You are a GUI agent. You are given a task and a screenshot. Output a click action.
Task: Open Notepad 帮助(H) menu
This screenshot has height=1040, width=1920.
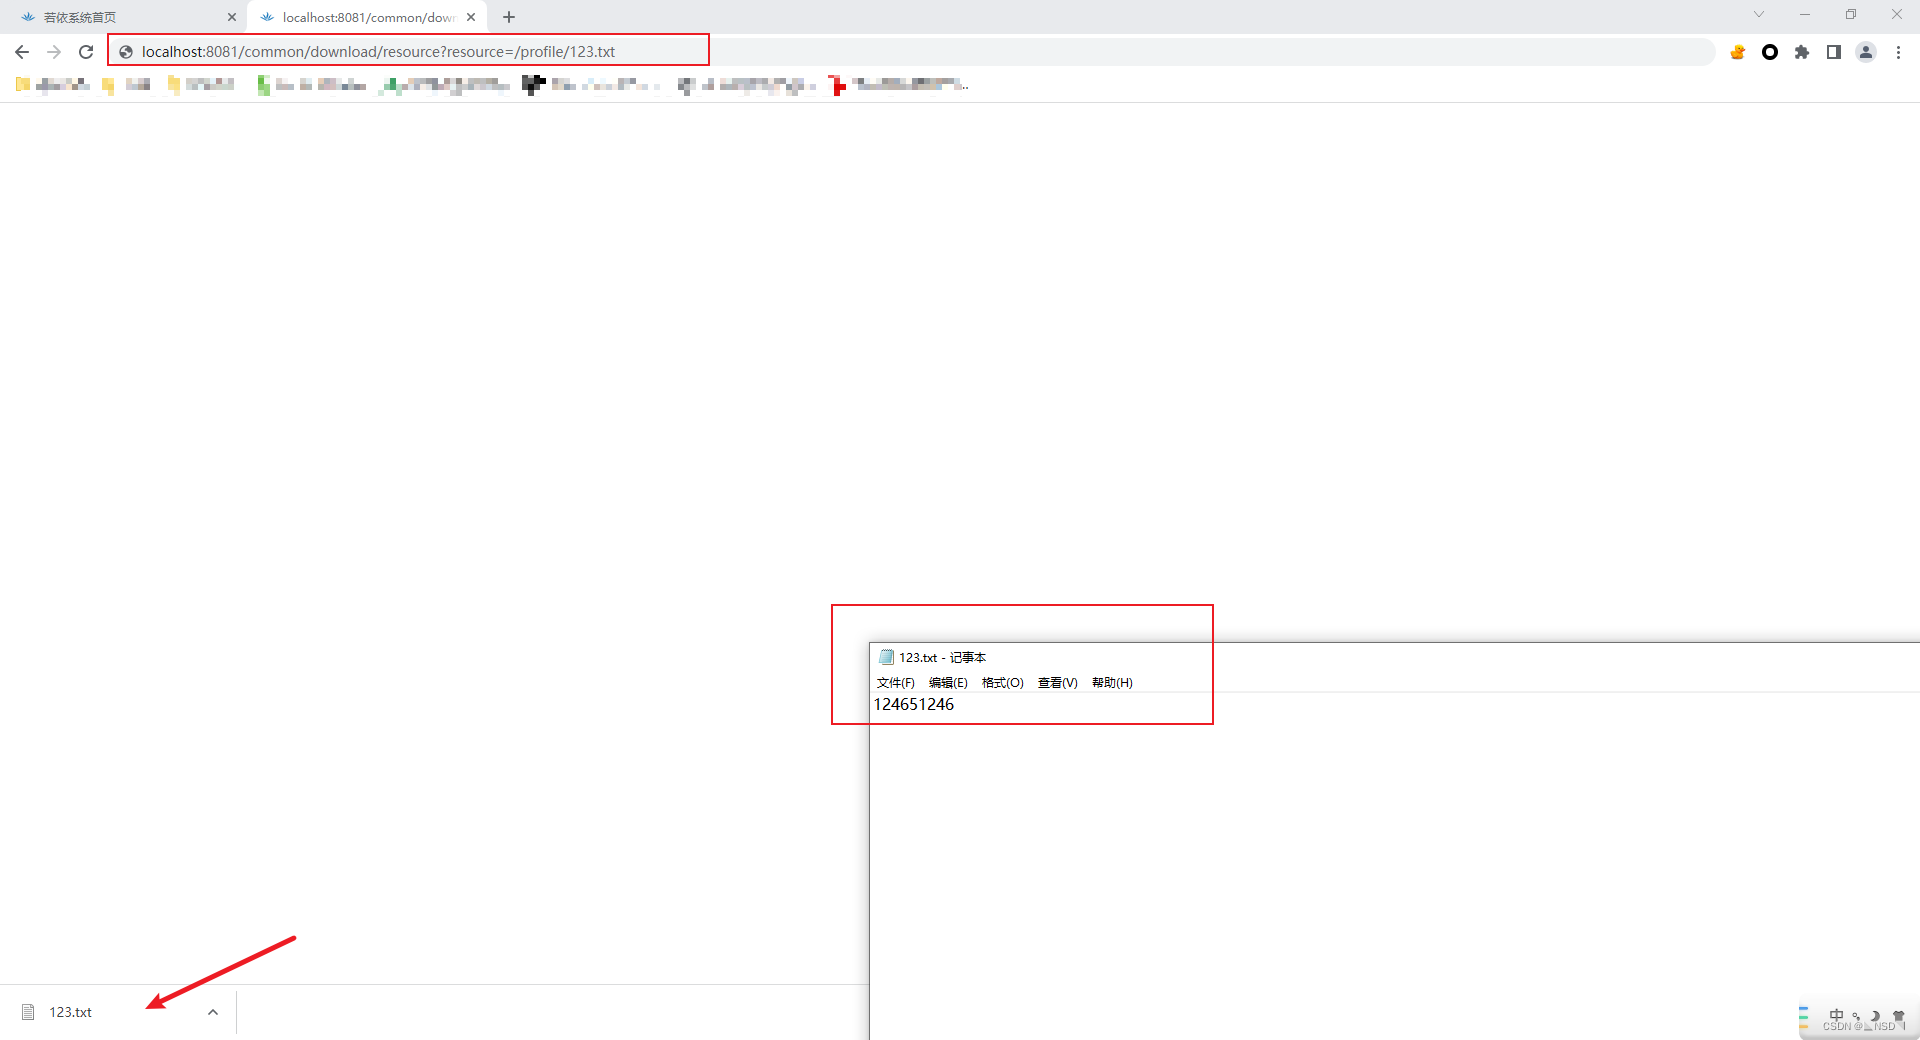(1112, 683)
